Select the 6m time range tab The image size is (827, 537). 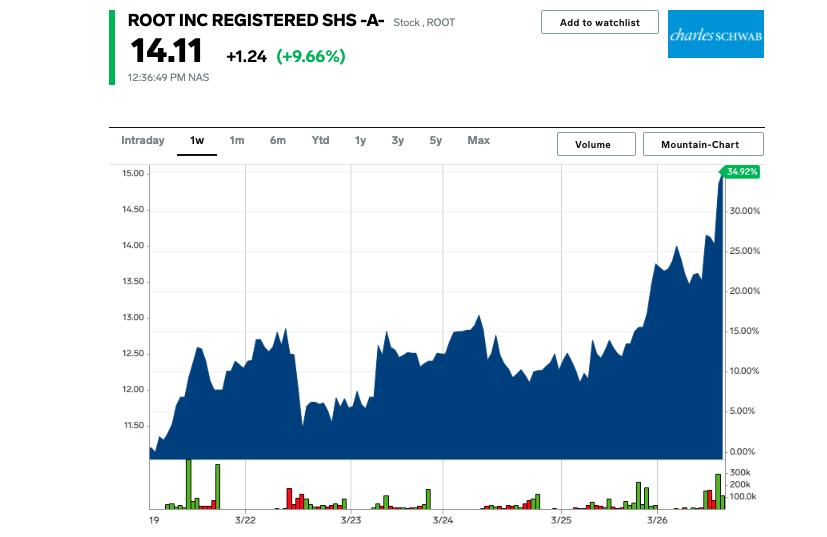(x=278, y=140)
